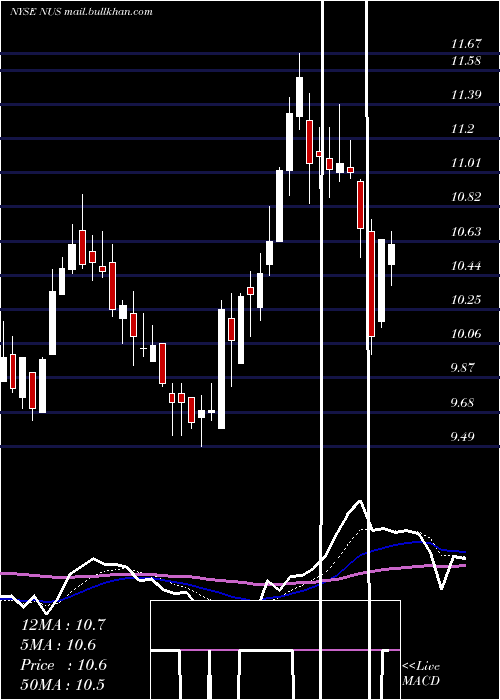This screenshot has width=500, height=700.
Task: Click the 5MA : 10.6 value
Action: coord(58,645)
